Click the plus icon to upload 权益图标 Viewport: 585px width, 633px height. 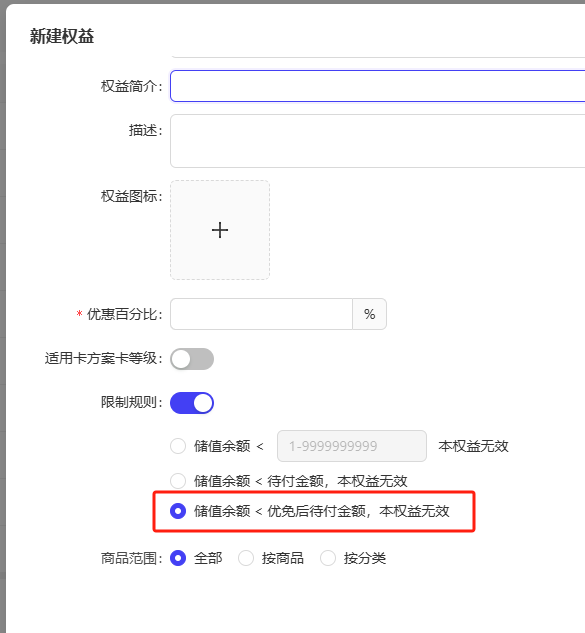point(220,230)
